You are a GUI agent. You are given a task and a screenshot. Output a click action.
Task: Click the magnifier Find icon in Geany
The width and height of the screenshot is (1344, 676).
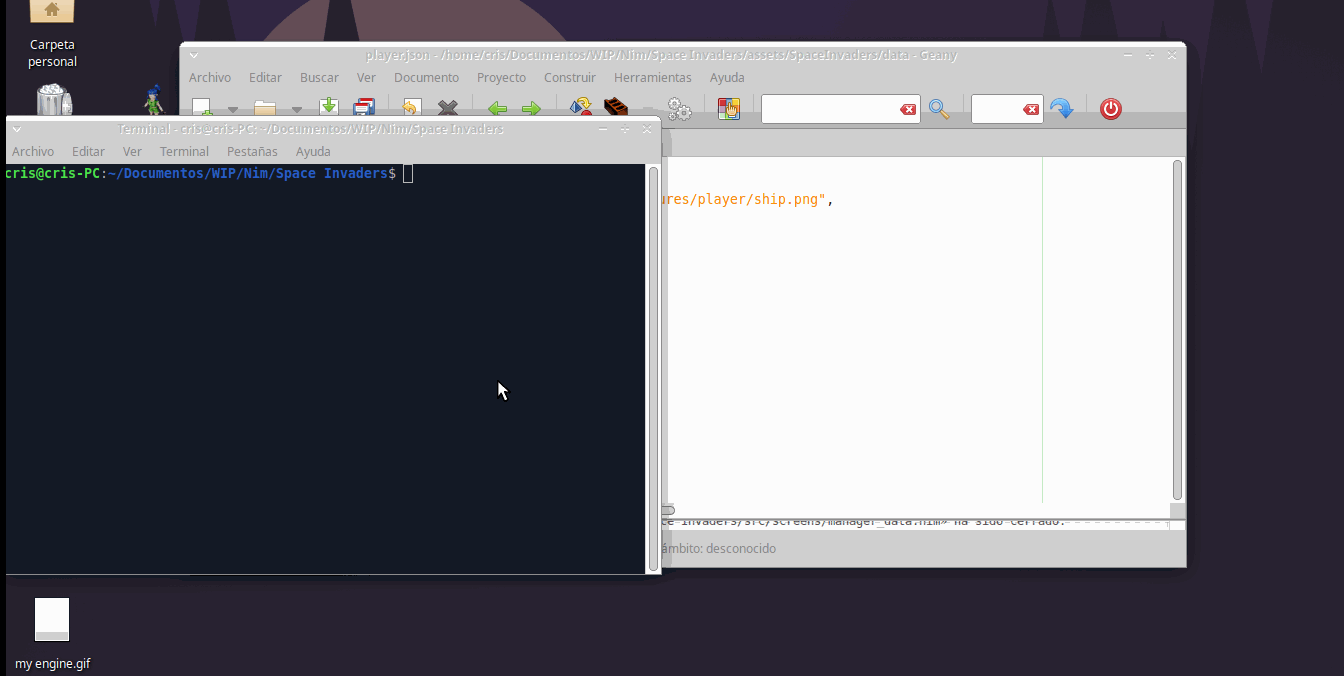pyautogui.click(x=939, y=109)
